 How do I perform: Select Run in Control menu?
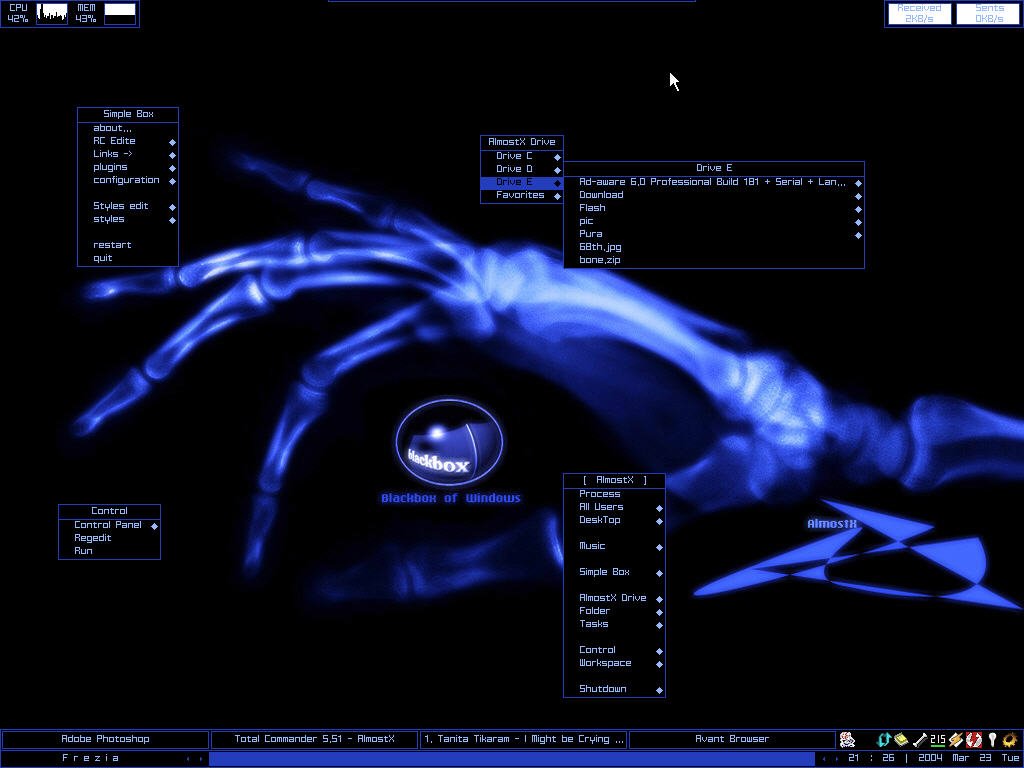tap(110, 552)
